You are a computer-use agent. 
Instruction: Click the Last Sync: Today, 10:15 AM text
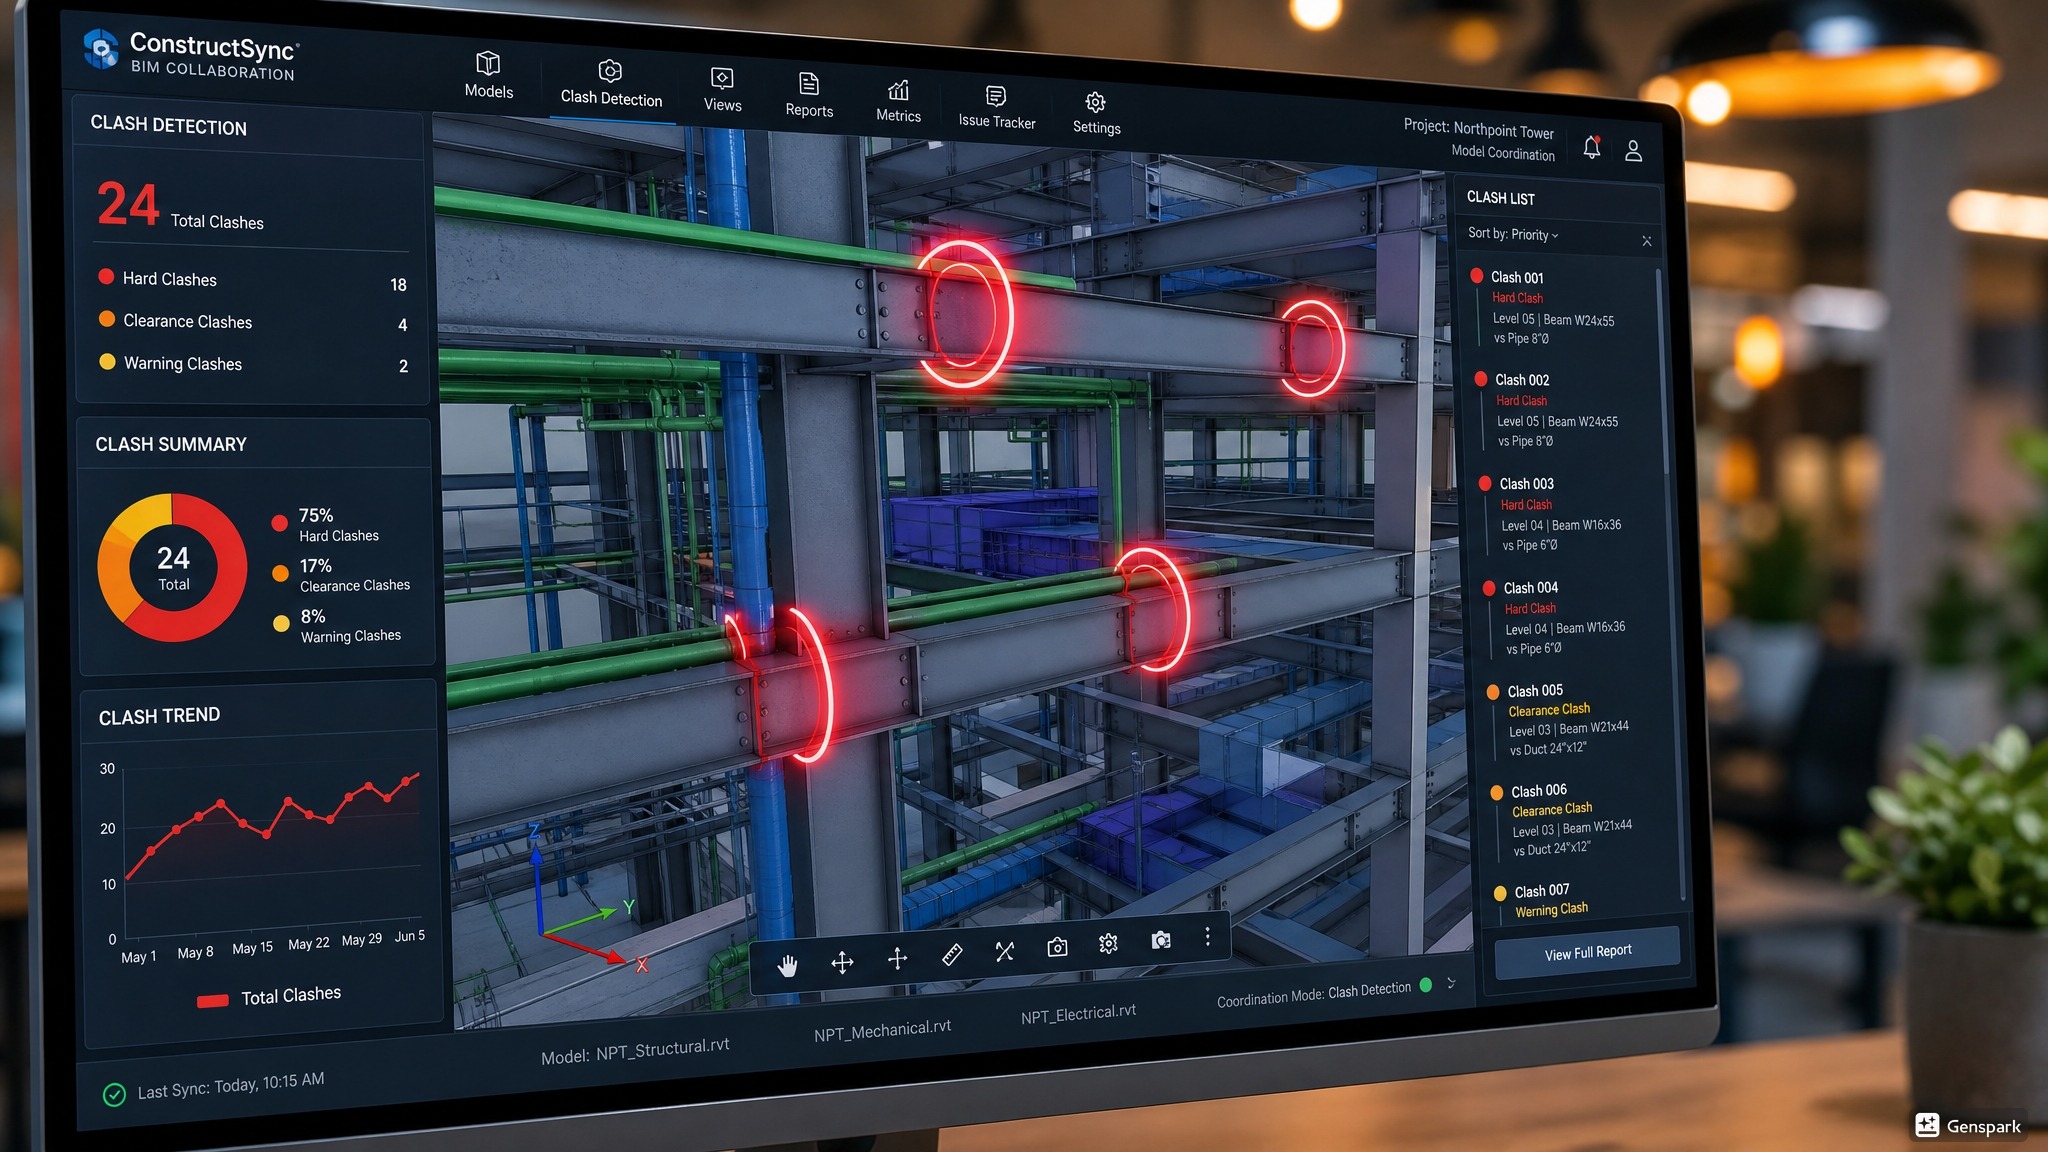pos(231,1085)
